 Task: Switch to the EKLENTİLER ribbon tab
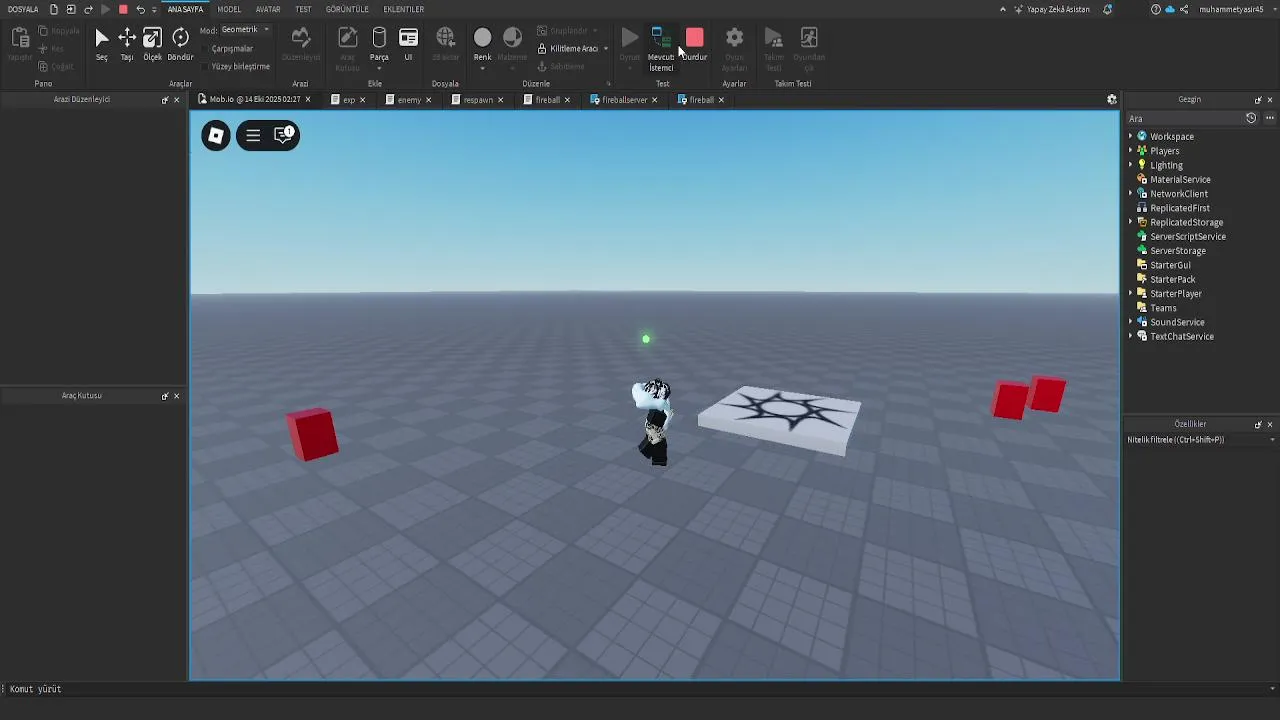pyautogui.click(x=404, y=9)
